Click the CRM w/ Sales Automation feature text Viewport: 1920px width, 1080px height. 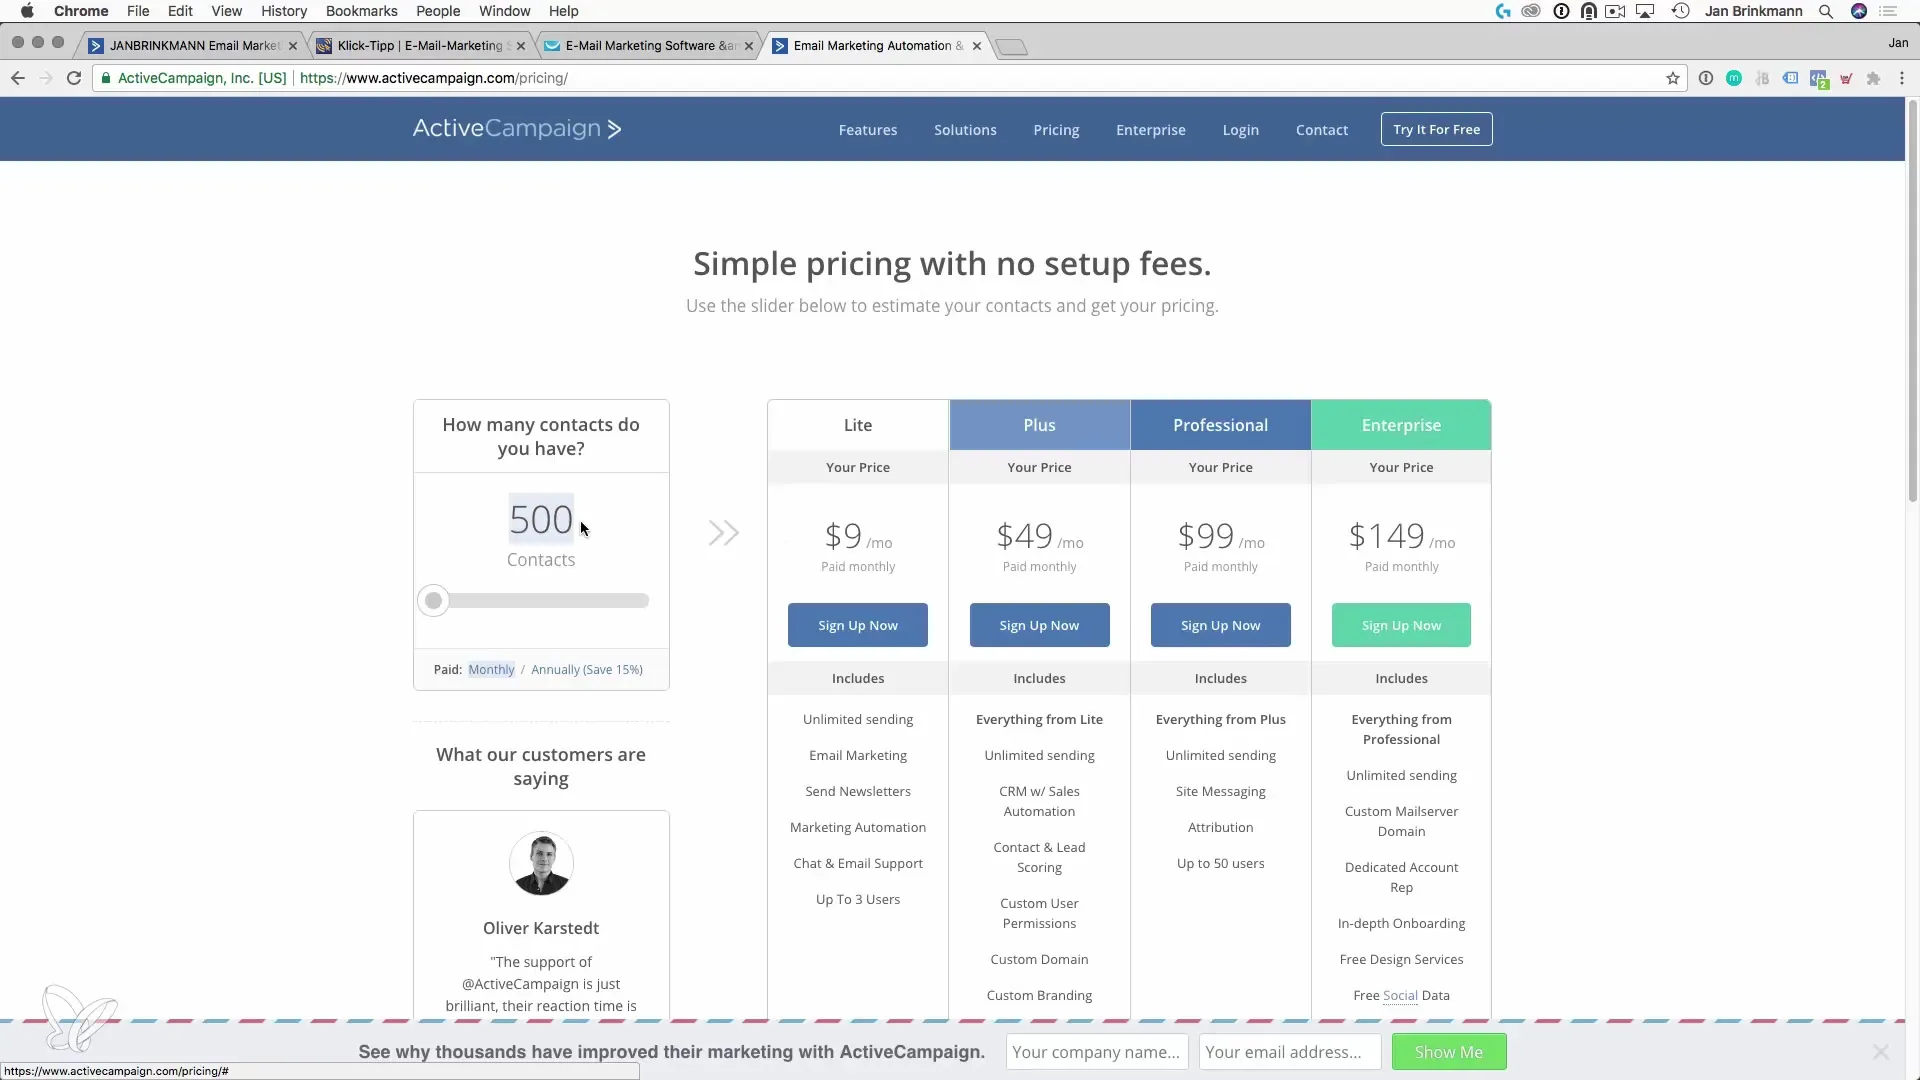1039,801
